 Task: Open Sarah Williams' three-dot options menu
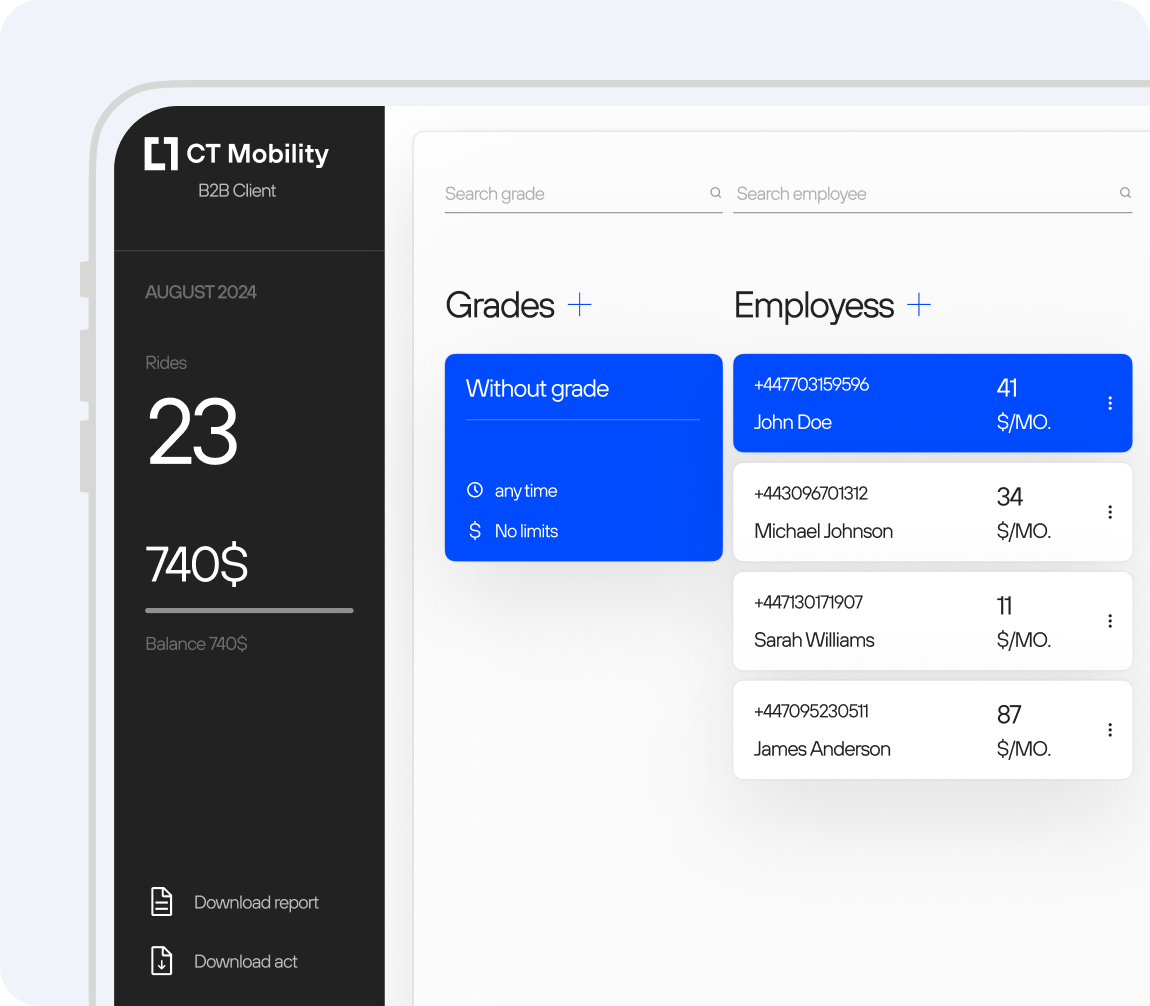(1110, 621)
